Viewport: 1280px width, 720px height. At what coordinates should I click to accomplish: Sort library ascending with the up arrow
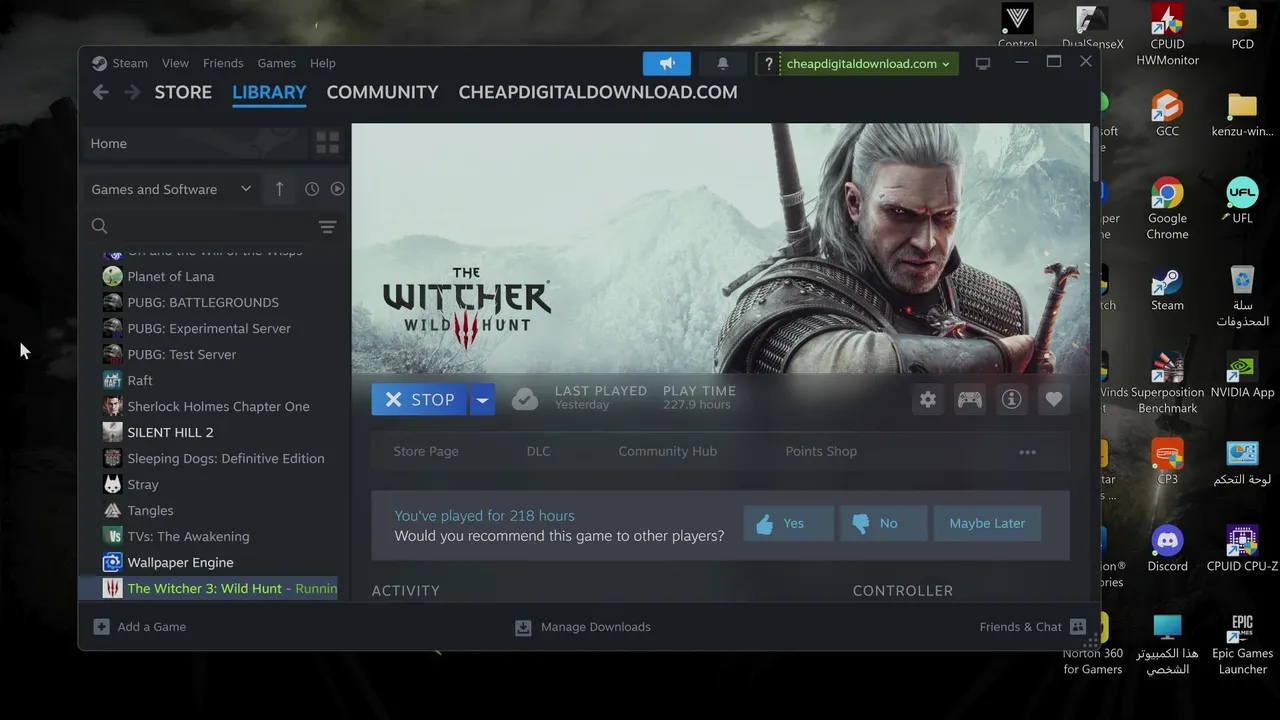click(279, 189)
